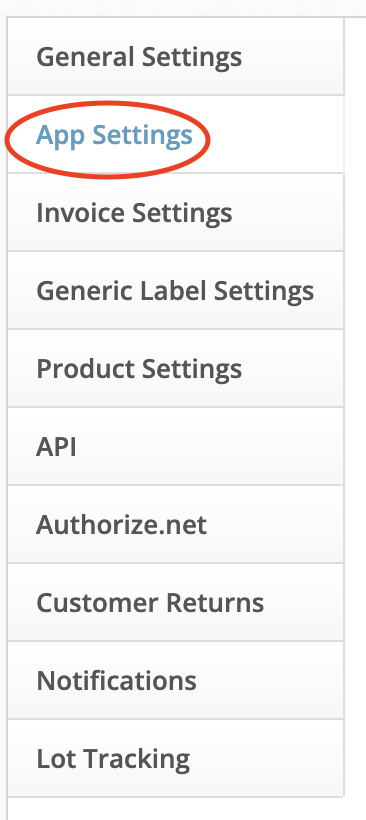Choose Authorize.net from the settings list
Viewport: 366px width, 820px height.
coord(176,524)
